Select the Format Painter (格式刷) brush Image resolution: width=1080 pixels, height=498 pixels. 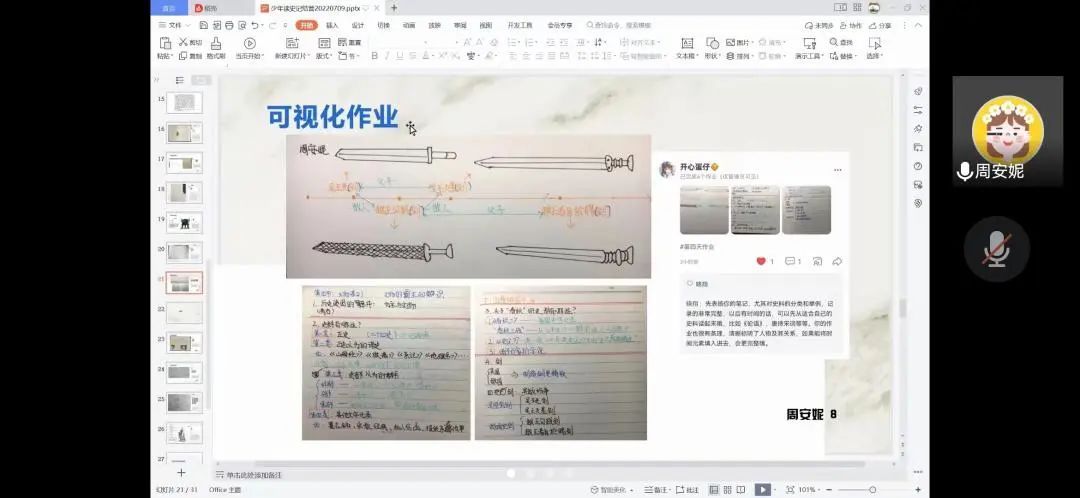point(216,43)
